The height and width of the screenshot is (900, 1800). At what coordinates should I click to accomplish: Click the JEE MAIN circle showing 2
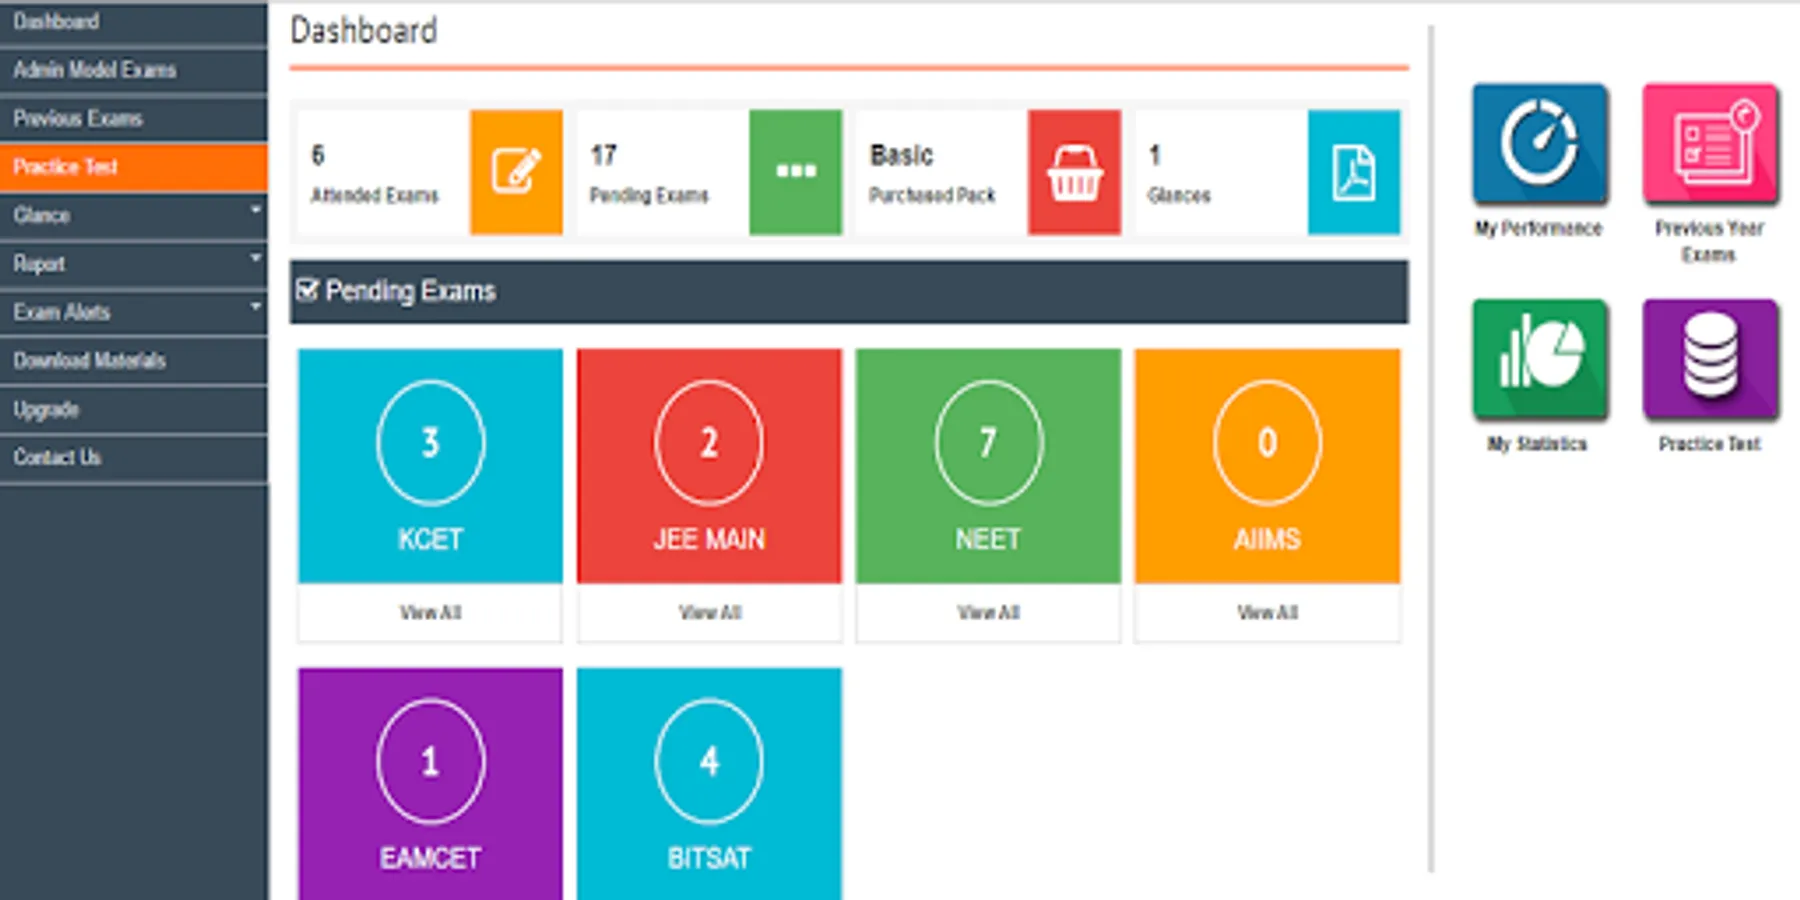click(709, 442)
